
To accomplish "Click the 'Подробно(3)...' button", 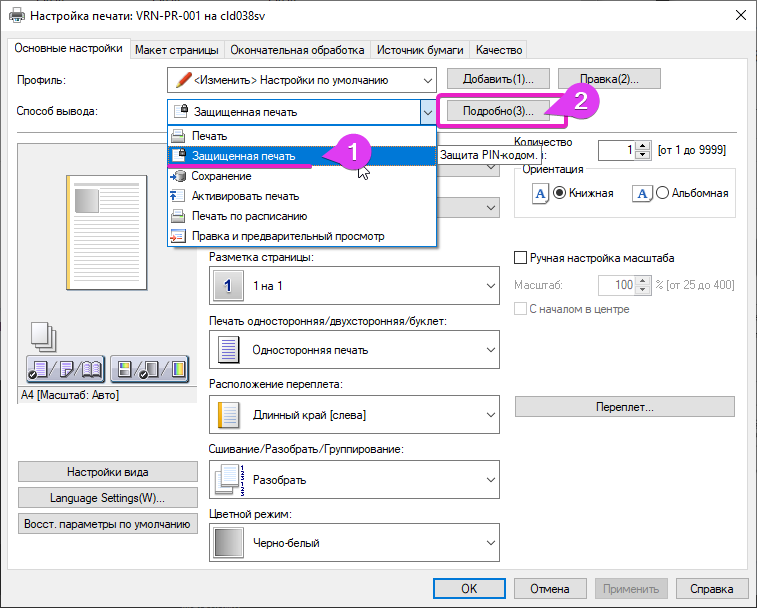I will pyautogui.click(x=499, y=111).
